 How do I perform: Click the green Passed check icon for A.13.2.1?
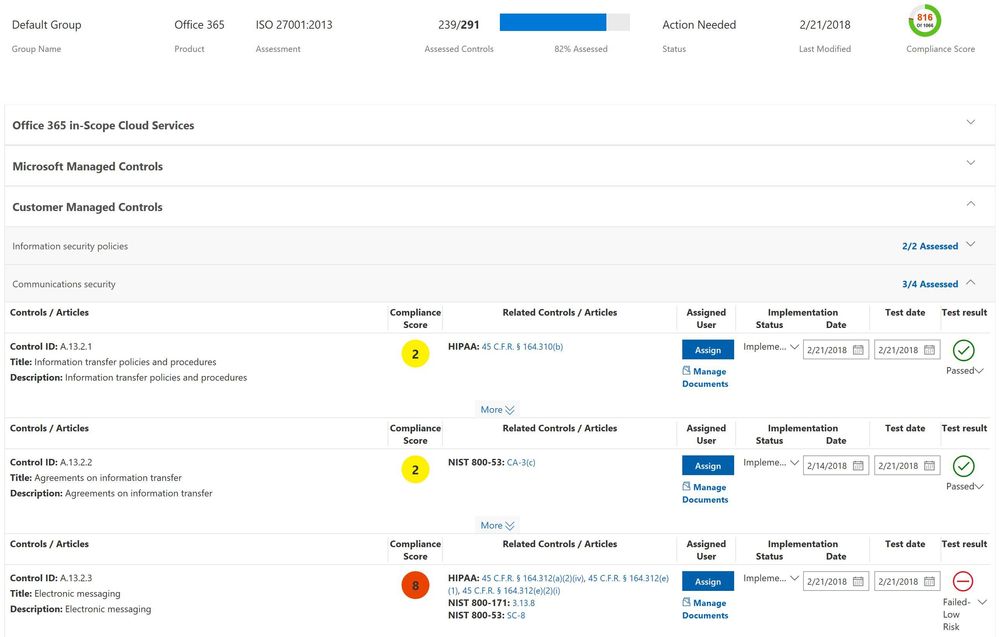point(963,350)
